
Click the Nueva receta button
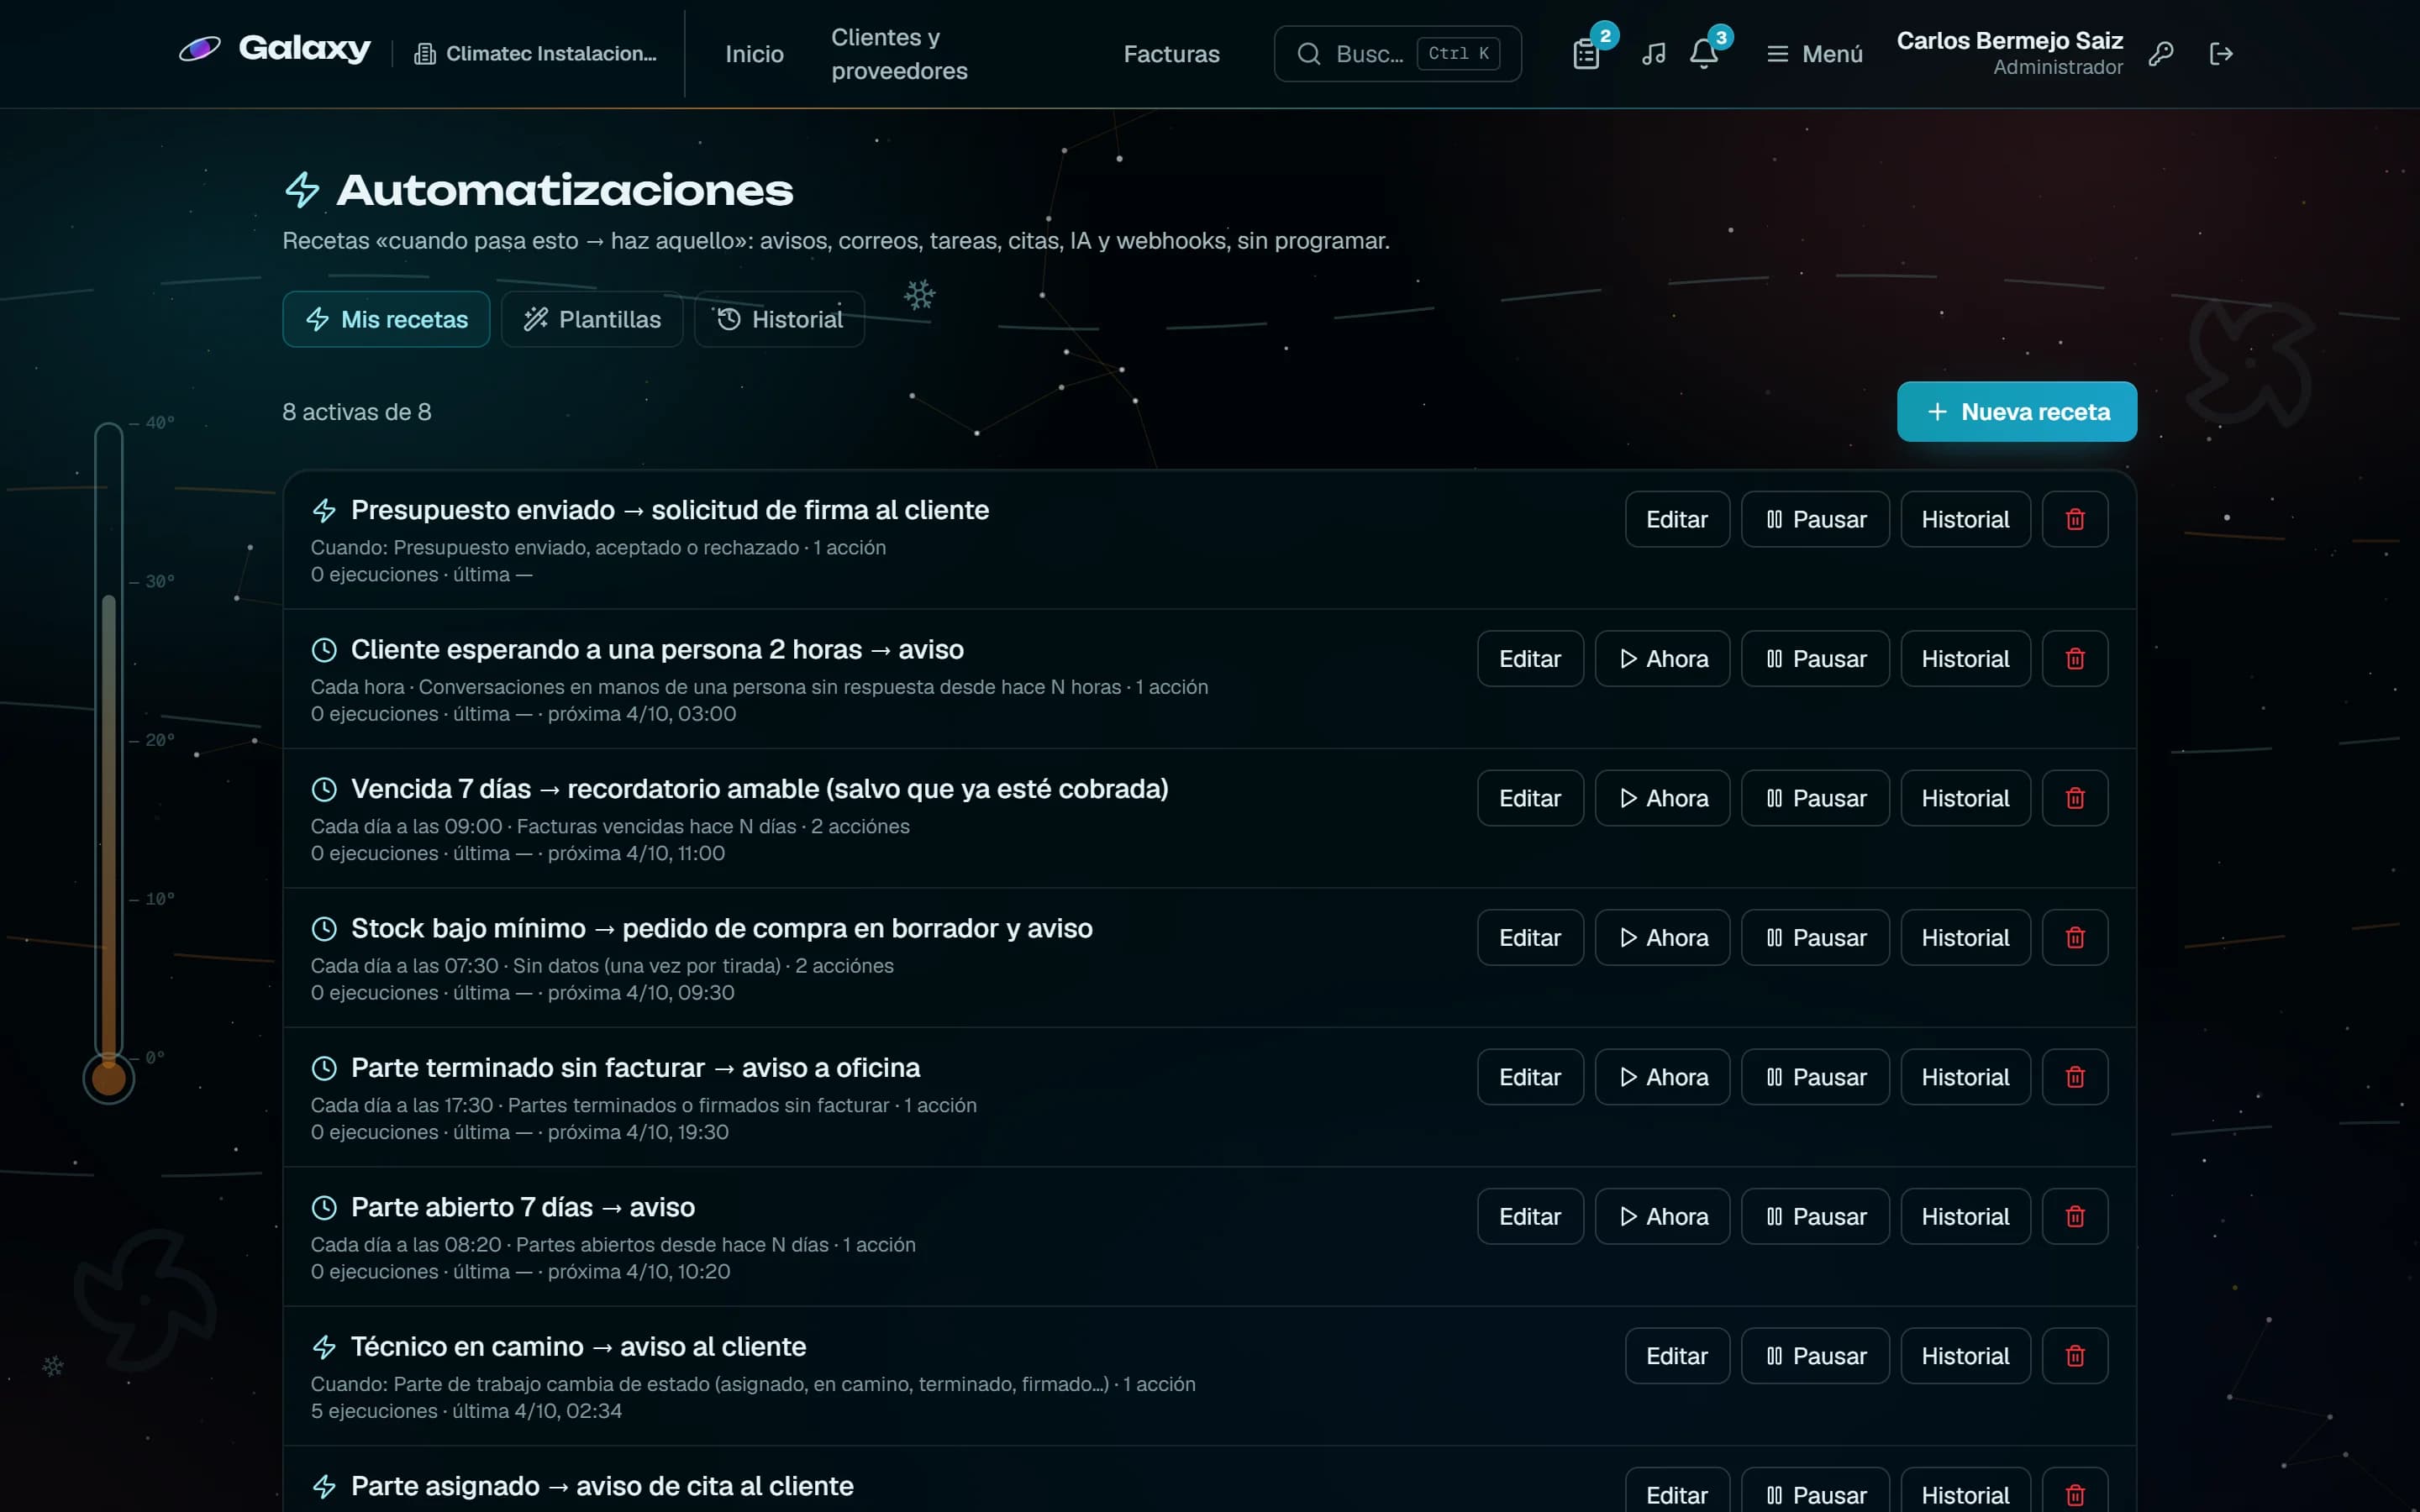click(2016, 411)
